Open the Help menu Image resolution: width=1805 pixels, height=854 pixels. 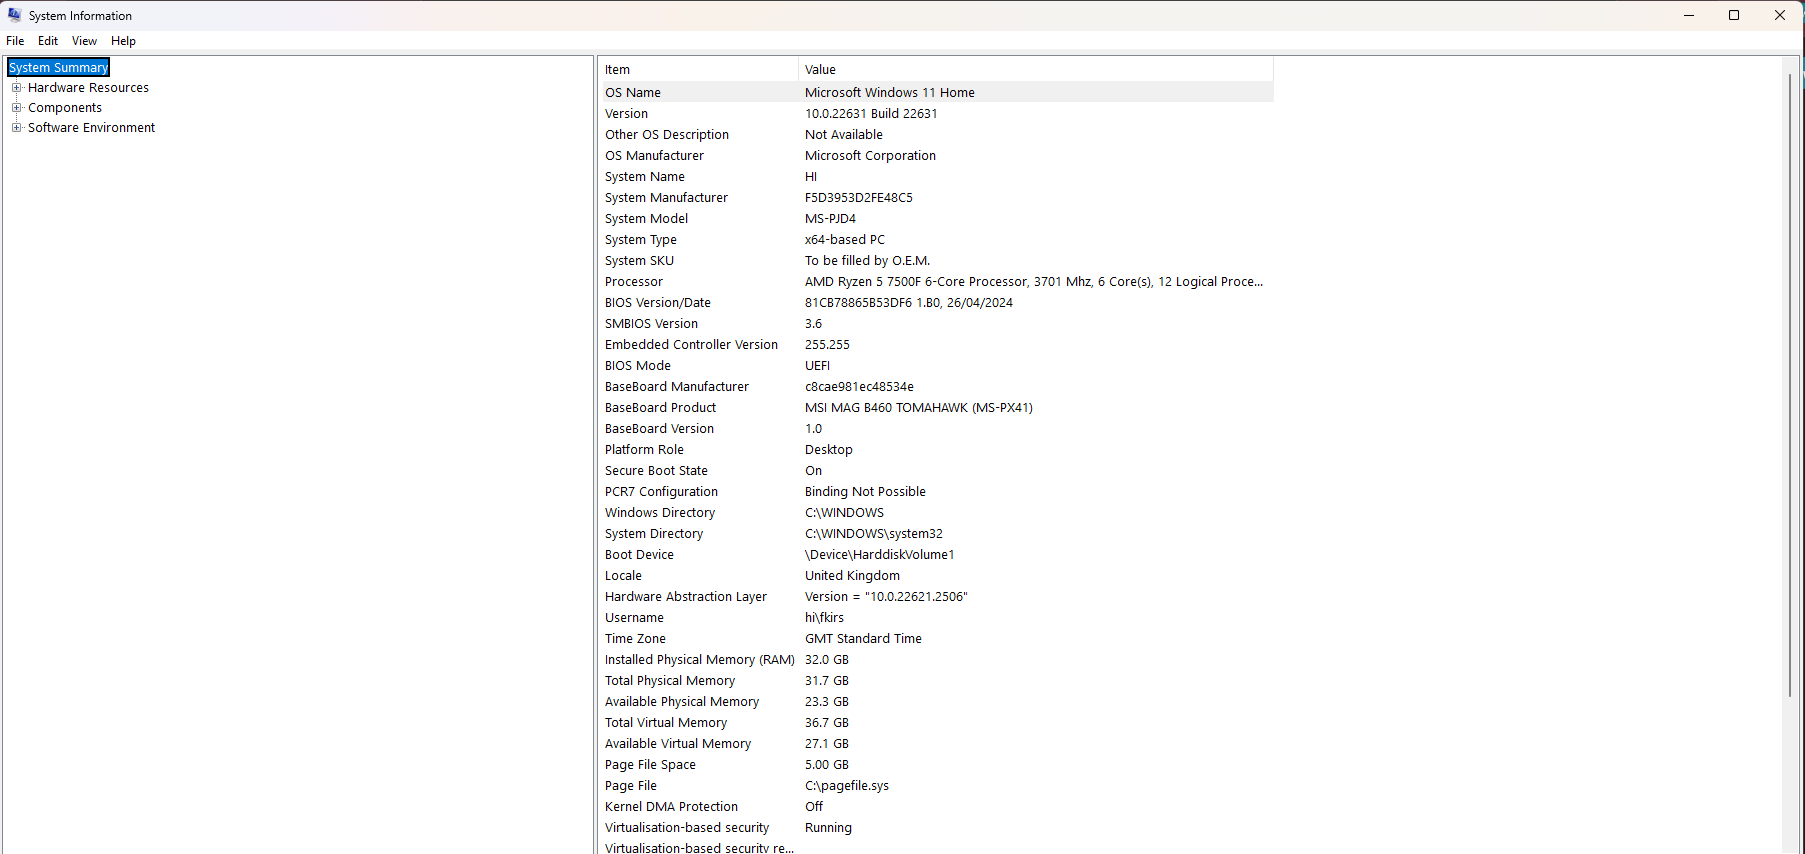pos(123,41)
